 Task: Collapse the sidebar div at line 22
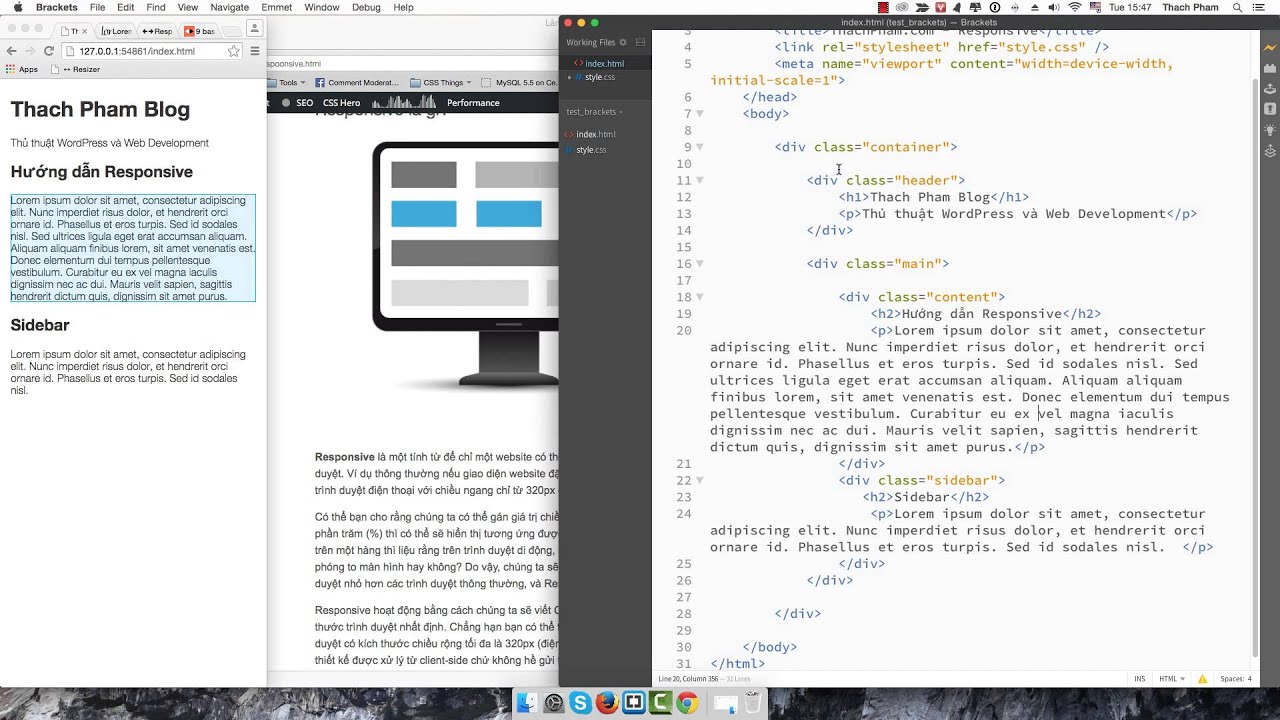pyautogui.click(x=700, y=480)
